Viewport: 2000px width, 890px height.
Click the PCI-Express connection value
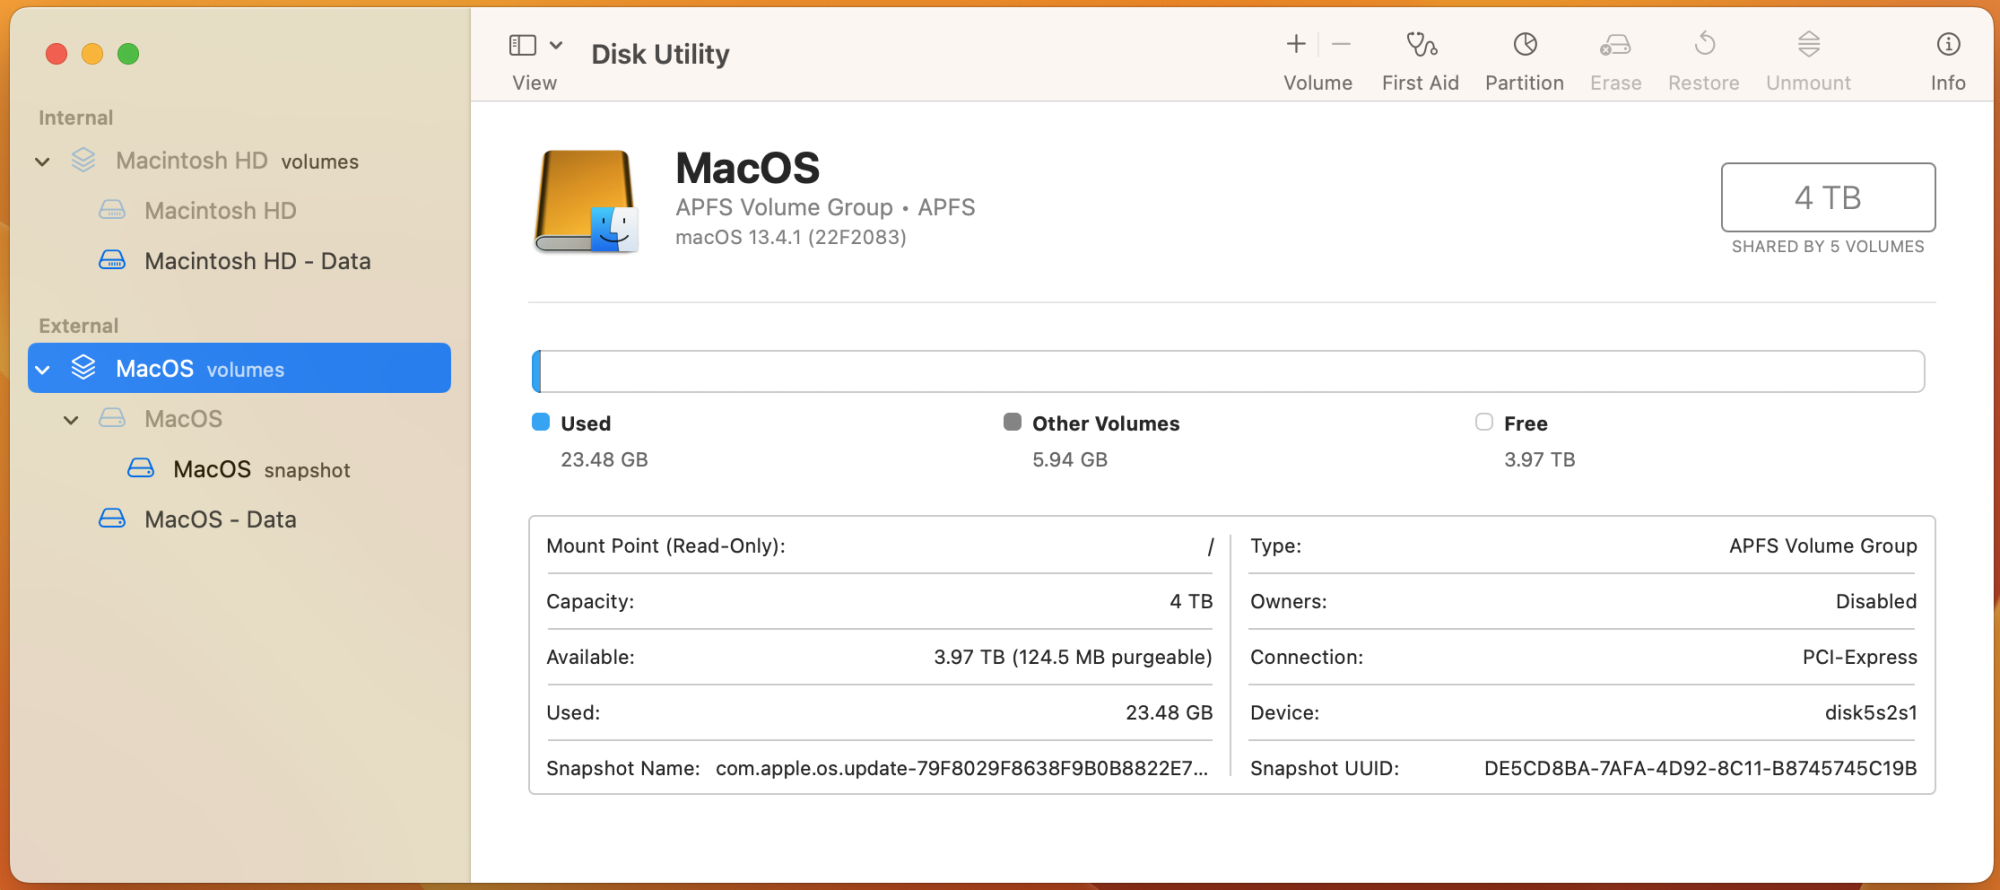[x=1860, y=657]
